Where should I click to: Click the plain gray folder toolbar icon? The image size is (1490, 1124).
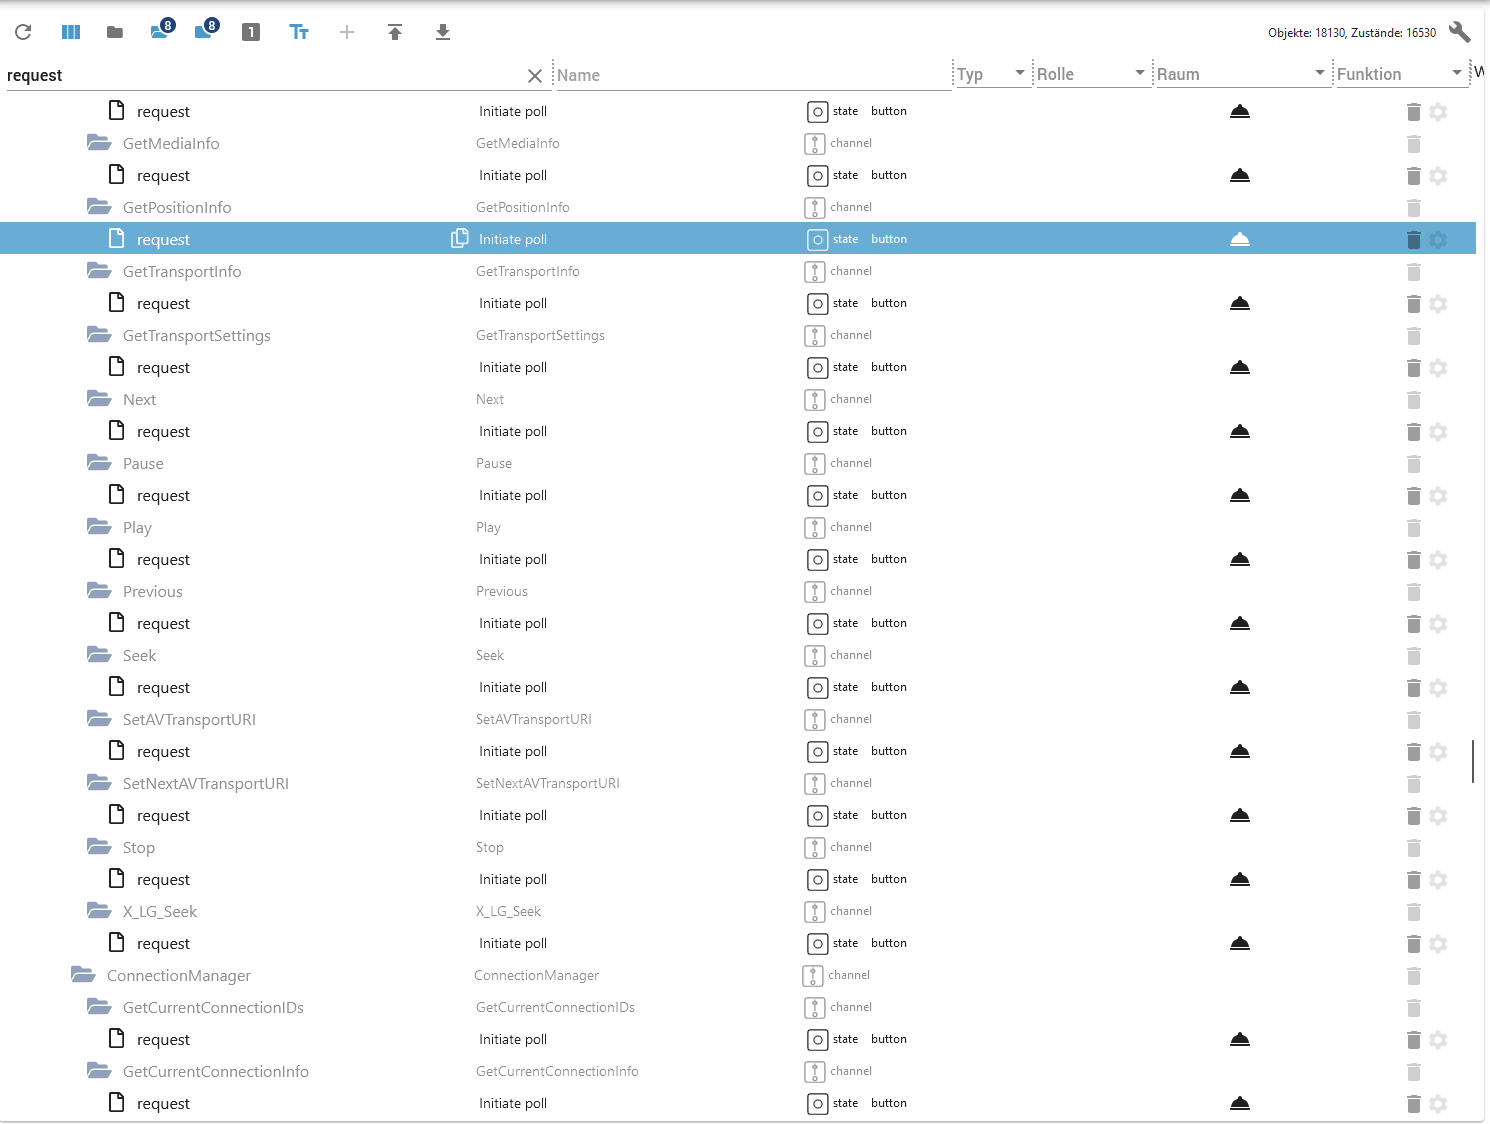(x=115, y=32)
